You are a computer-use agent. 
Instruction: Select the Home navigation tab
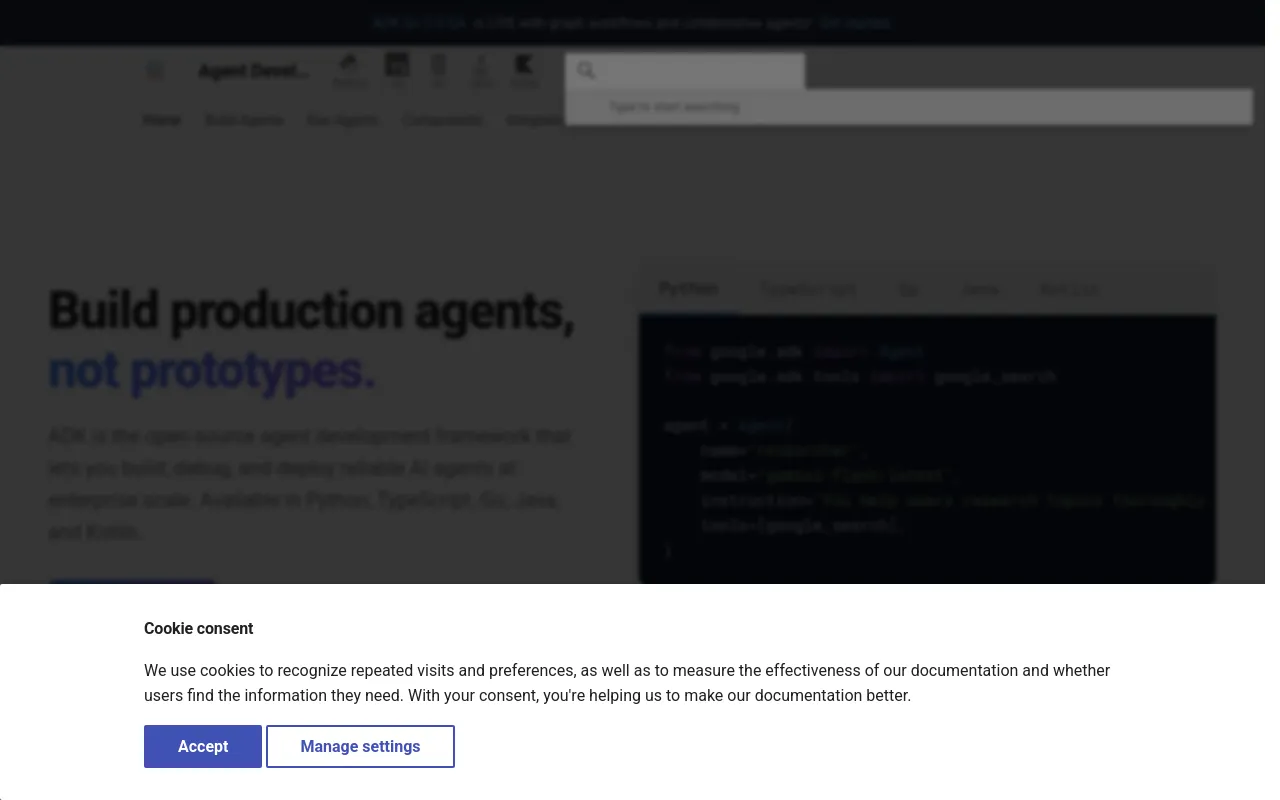(162, 120)
